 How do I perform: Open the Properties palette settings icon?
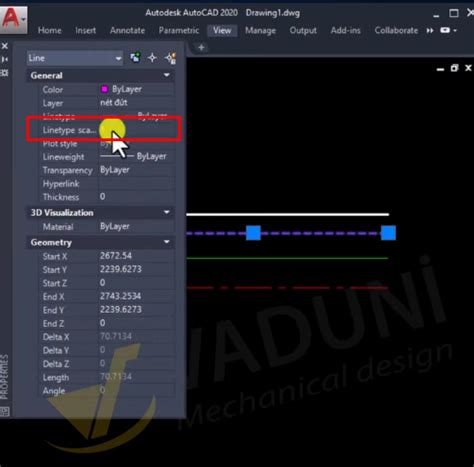click(5, 73)
